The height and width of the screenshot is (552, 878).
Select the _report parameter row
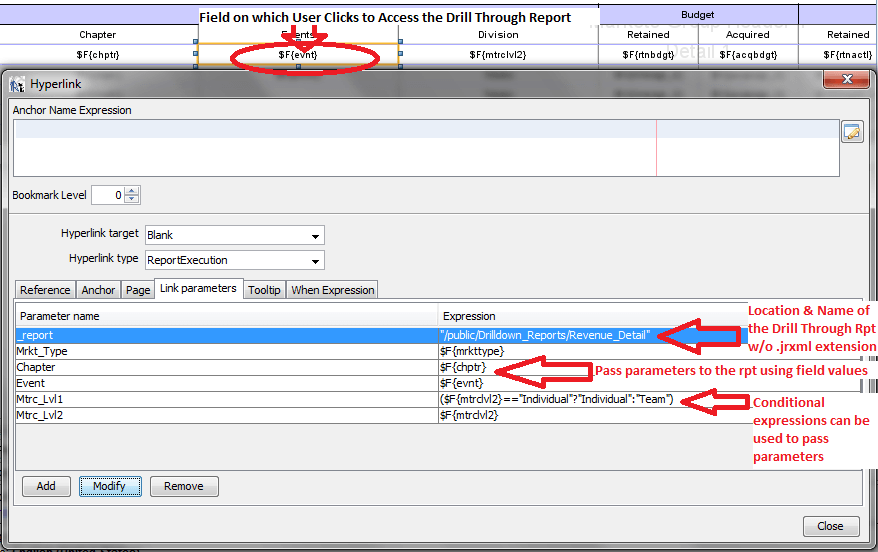pyautogui.click(x=226, y=335)
